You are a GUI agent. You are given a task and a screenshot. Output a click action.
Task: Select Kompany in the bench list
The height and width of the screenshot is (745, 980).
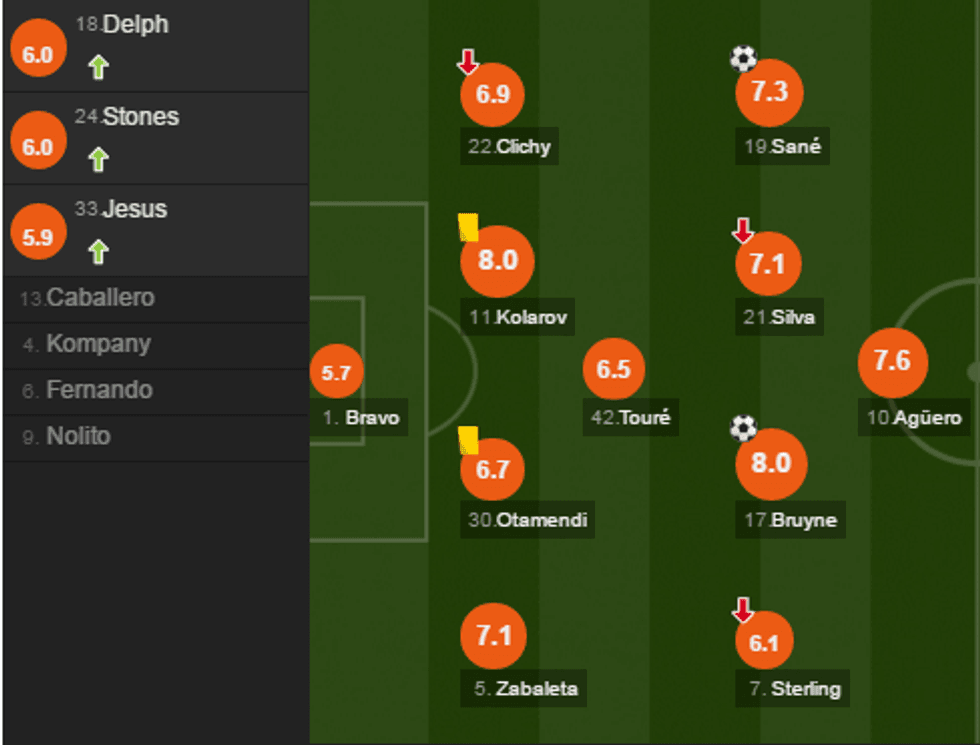pyautogui.click(x=98, y=344)
